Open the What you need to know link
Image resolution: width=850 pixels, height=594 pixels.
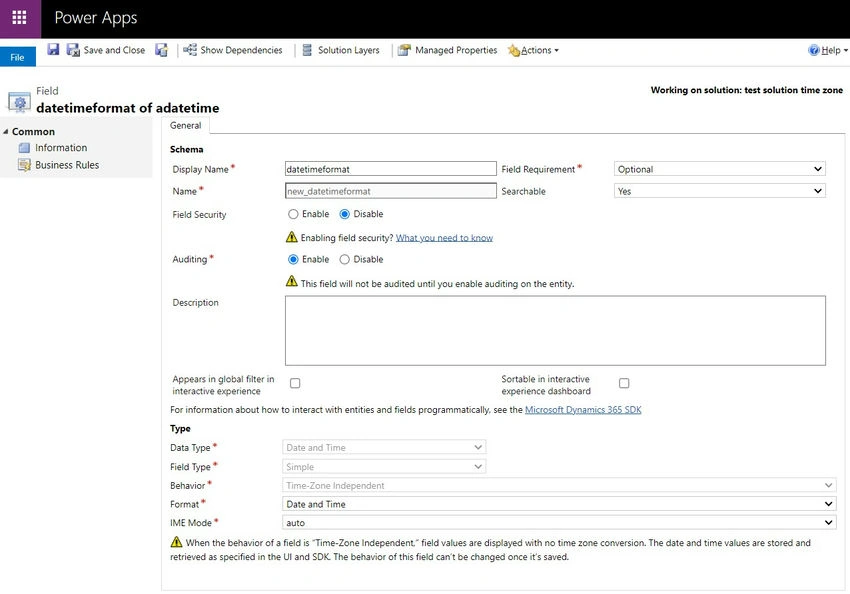point(444,237)
